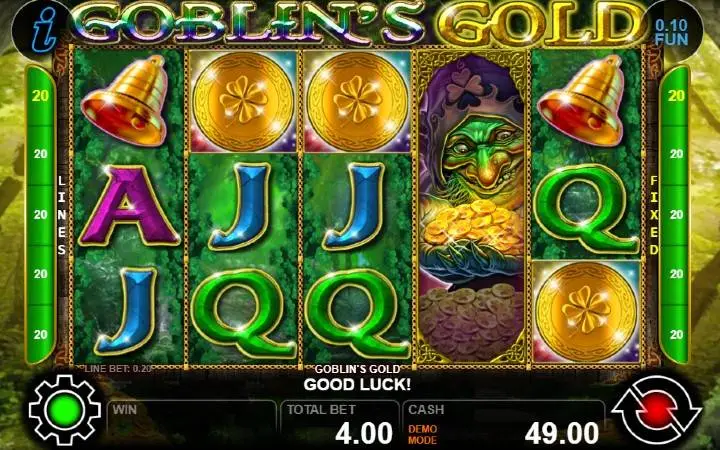Click the clover coin at fifth reel bottom
720x450 pixels.
pos(586,311)
